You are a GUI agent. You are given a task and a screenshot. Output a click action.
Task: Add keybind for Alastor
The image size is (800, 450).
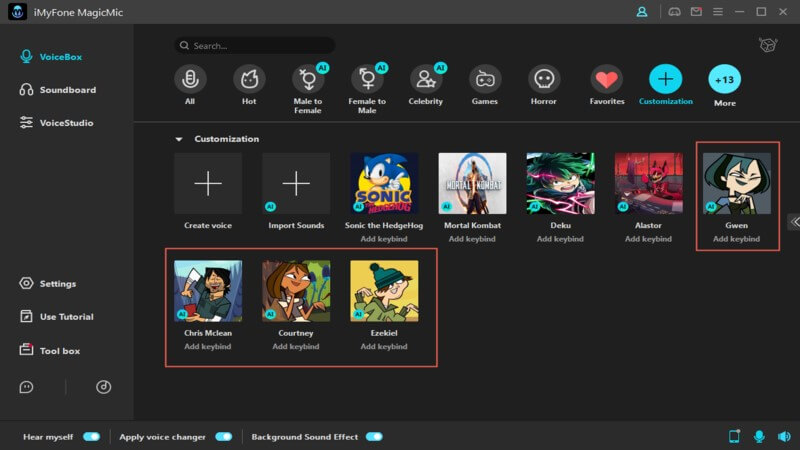[648, 239]
